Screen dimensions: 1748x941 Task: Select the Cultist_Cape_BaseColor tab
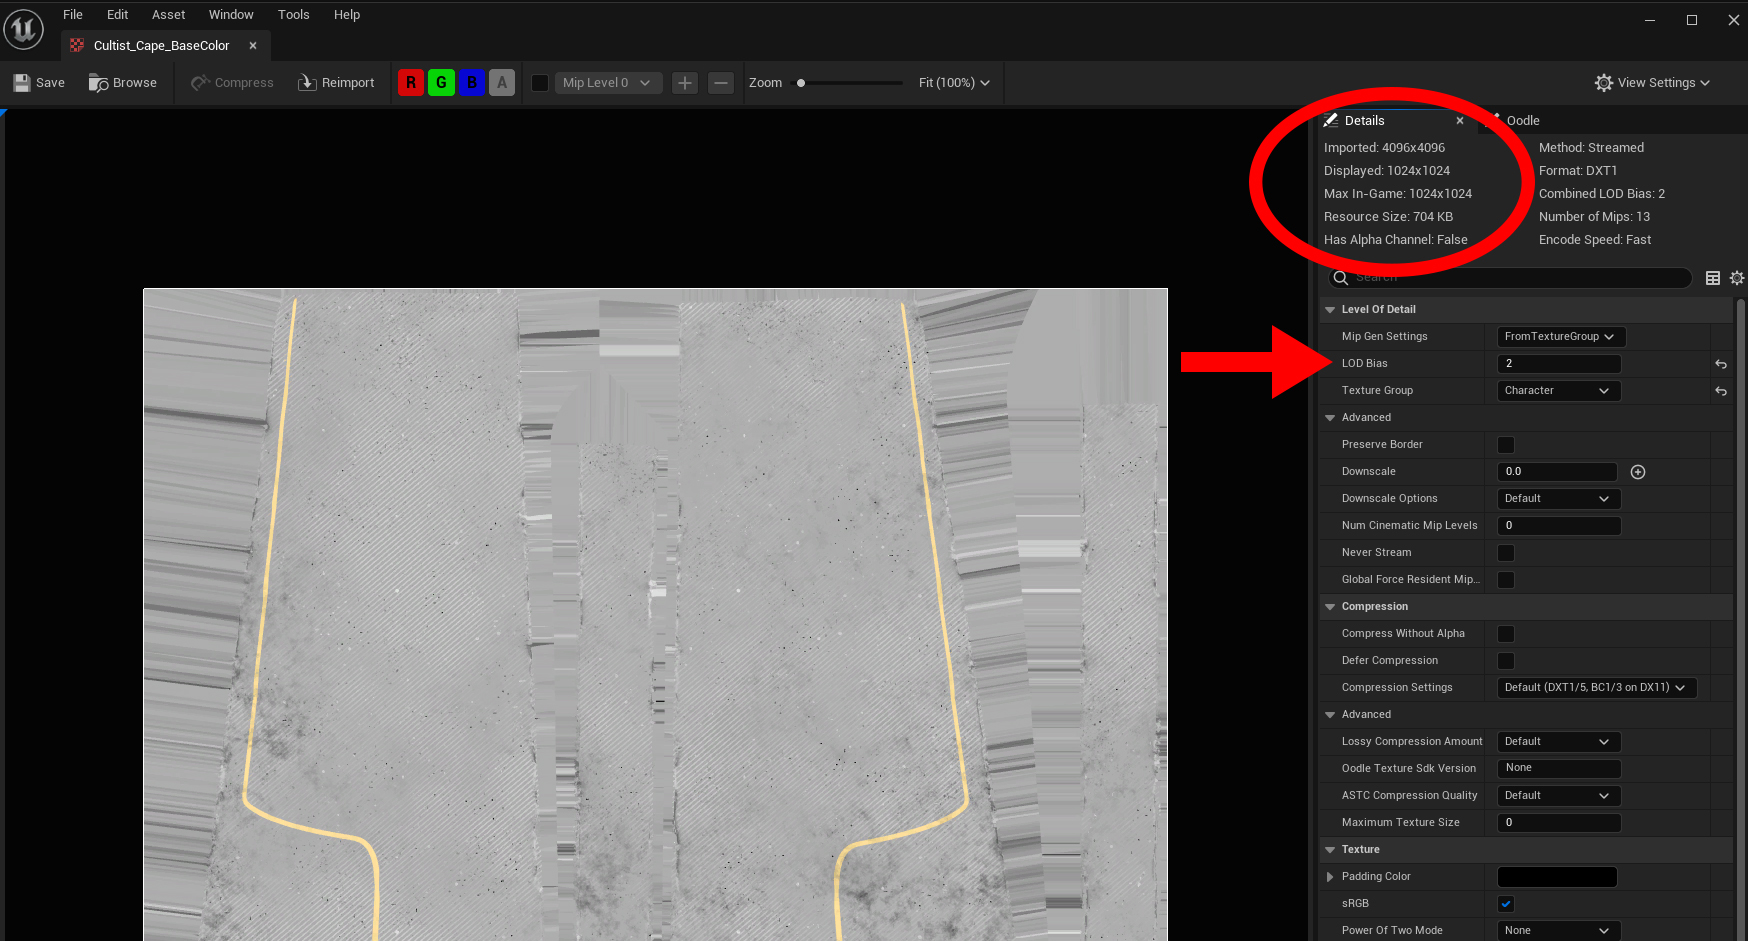(161, 46)
